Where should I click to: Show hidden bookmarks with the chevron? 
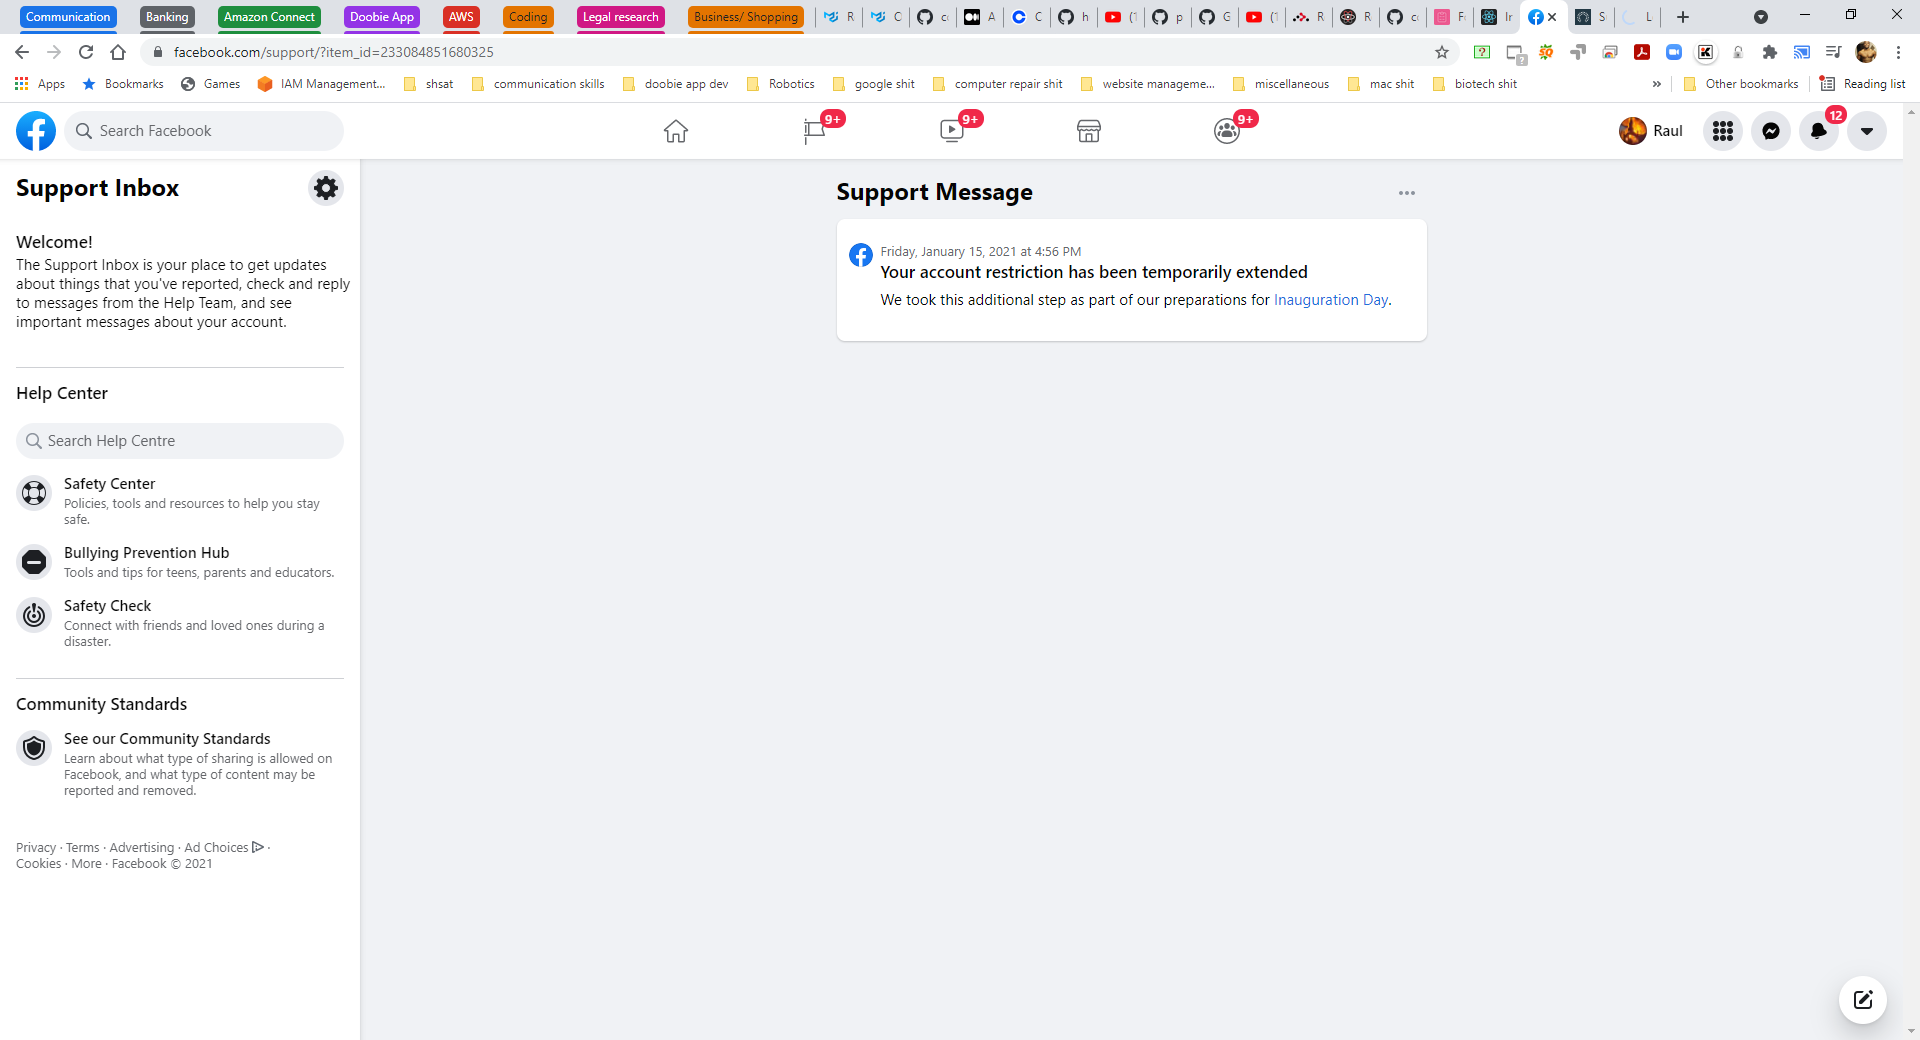pyautogui.click(x=1657, y=84)
